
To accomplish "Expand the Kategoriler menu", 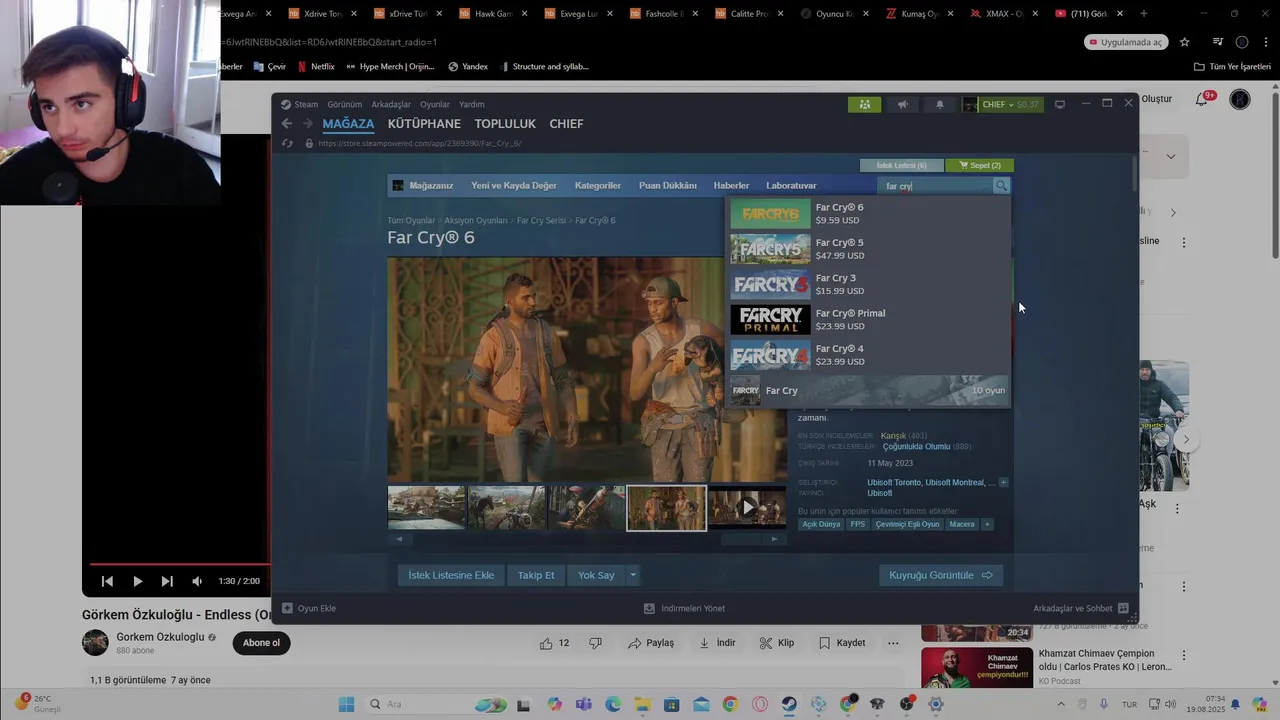I will 598,185.
